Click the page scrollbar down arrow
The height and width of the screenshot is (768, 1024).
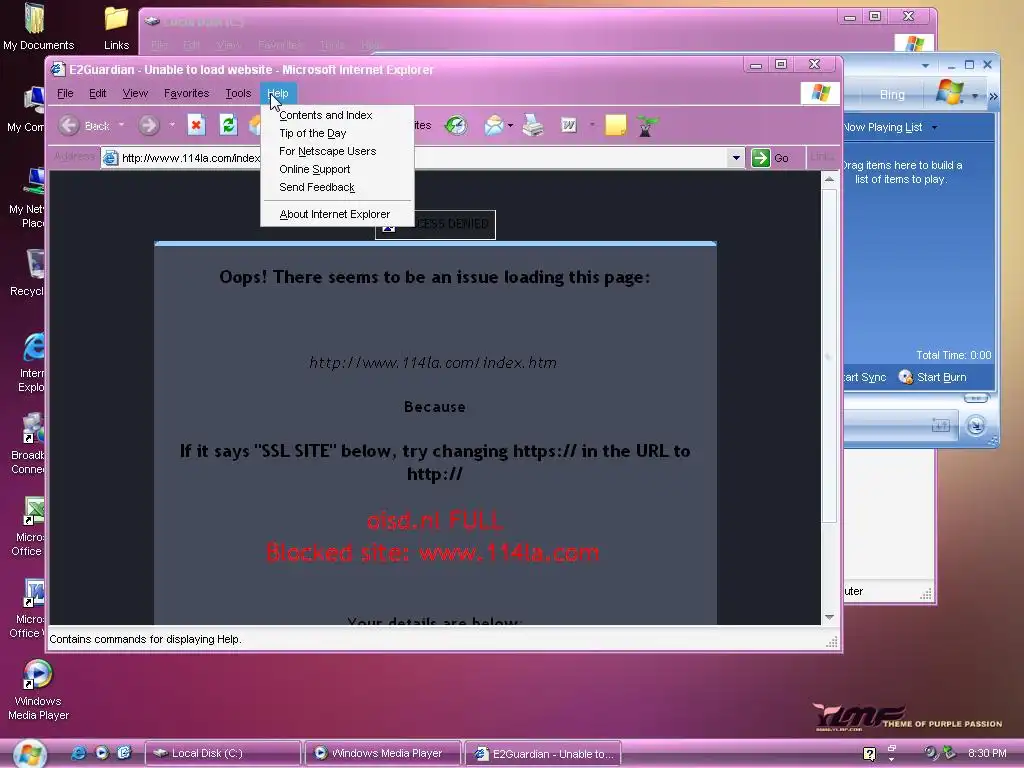pyautogui.click(x=829, y=617)
